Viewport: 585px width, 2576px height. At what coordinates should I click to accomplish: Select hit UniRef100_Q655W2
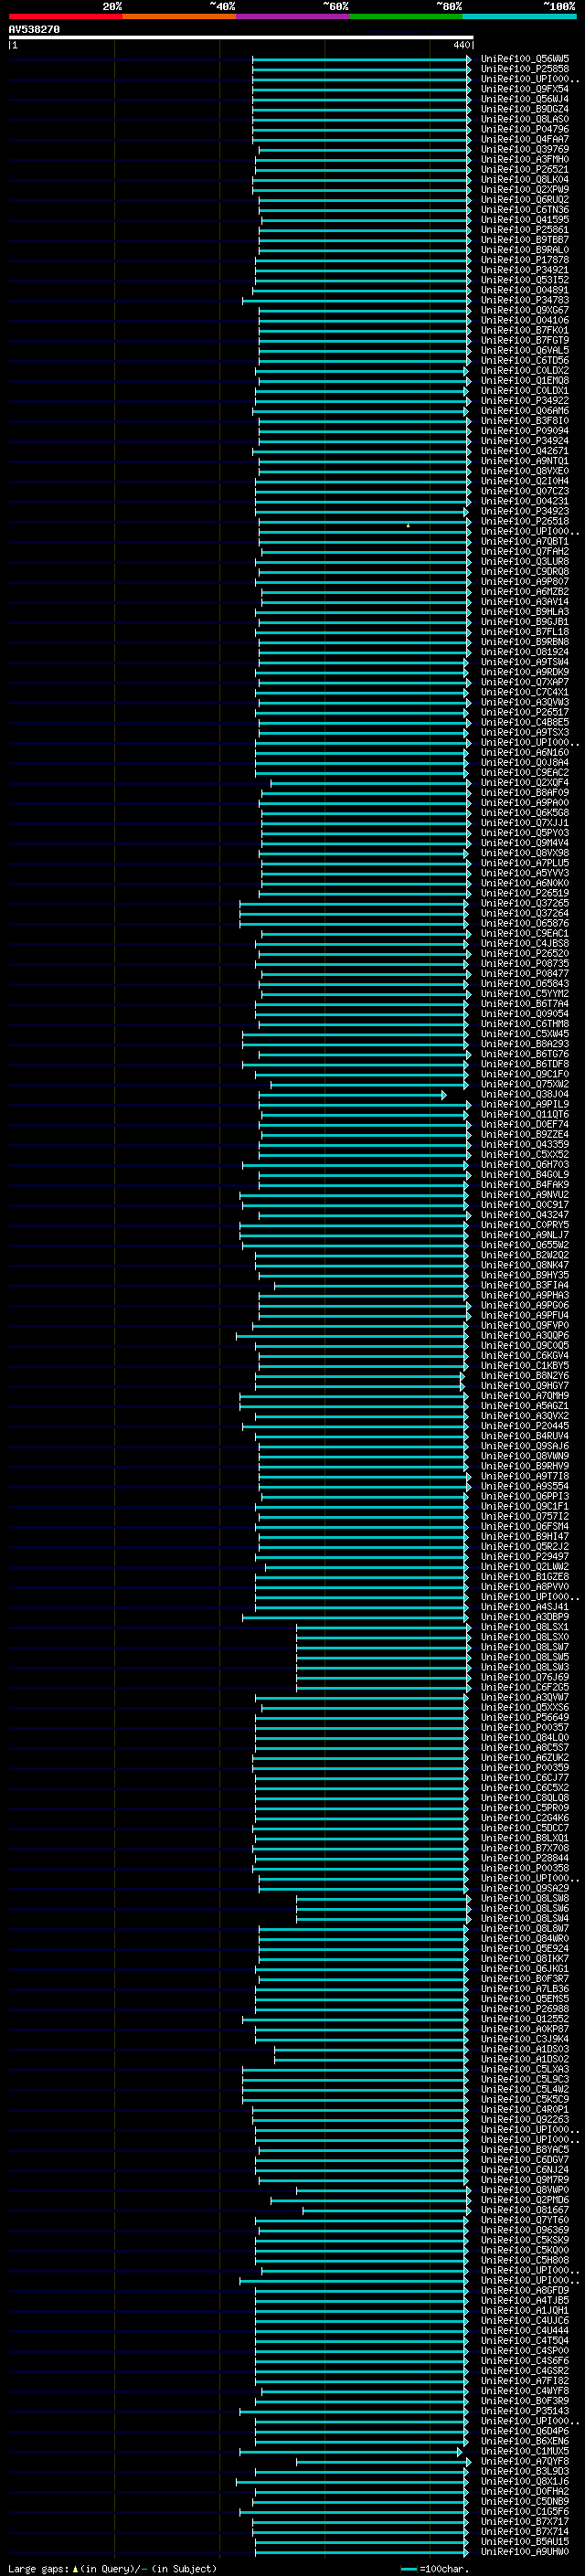pyautogui.click(x=525, y=1246)
